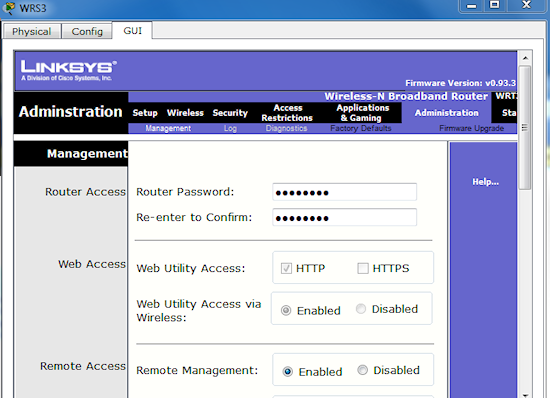Open the Access Restrictions menu
Viewport: 550px width, 398px height.
[x=287, y=113]
